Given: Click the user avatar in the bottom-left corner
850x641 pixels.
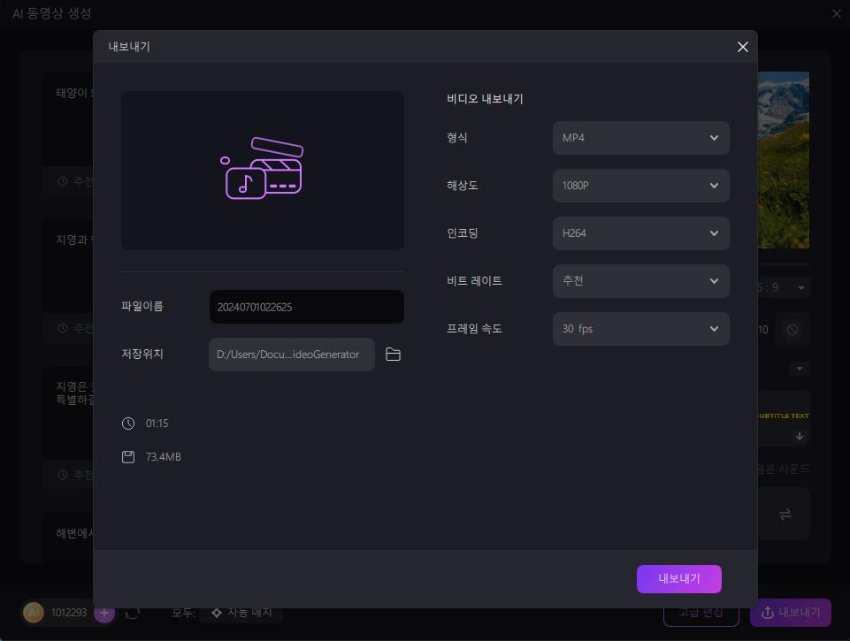Looking at the screenshot, I should pos(33,612).
